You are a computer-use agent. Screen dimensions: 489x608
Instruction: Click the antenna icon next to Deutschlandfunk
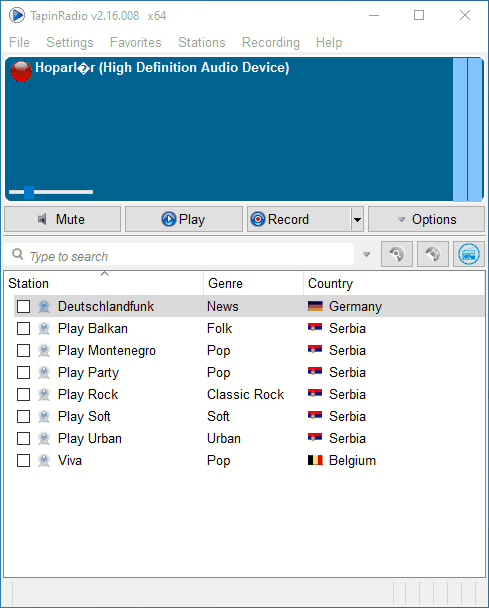[44, 306]
